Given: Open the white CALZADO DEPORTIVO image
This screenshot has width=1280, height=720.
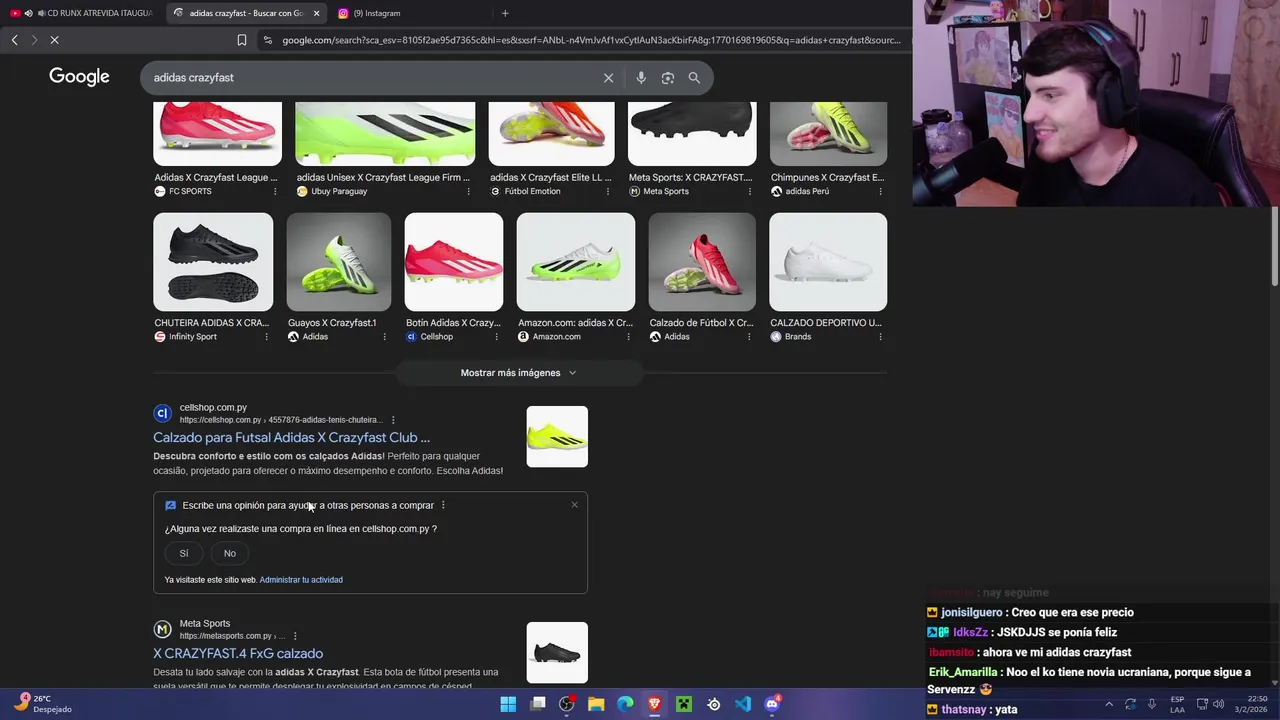Looking at the screenshot, I should 828,262.
